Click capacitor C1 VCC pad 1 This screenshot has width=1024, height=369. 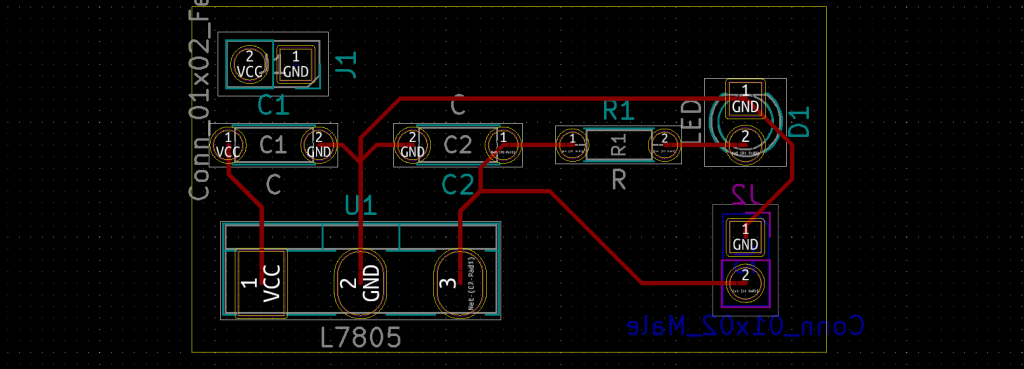228,145
